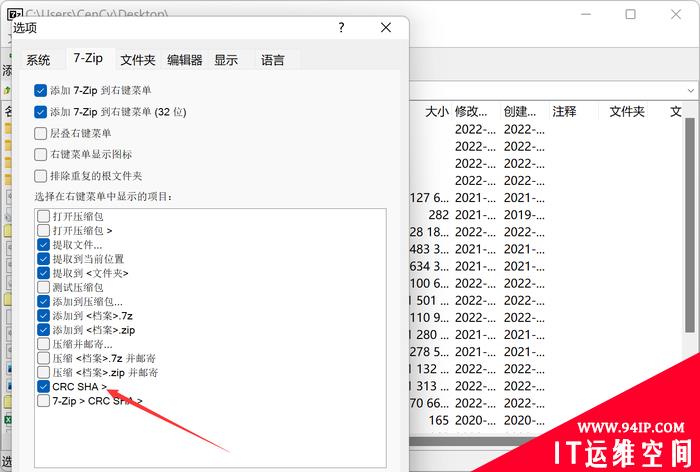
Task: Uncheck 添加到压缩包... item
Action: click(43, 302)
